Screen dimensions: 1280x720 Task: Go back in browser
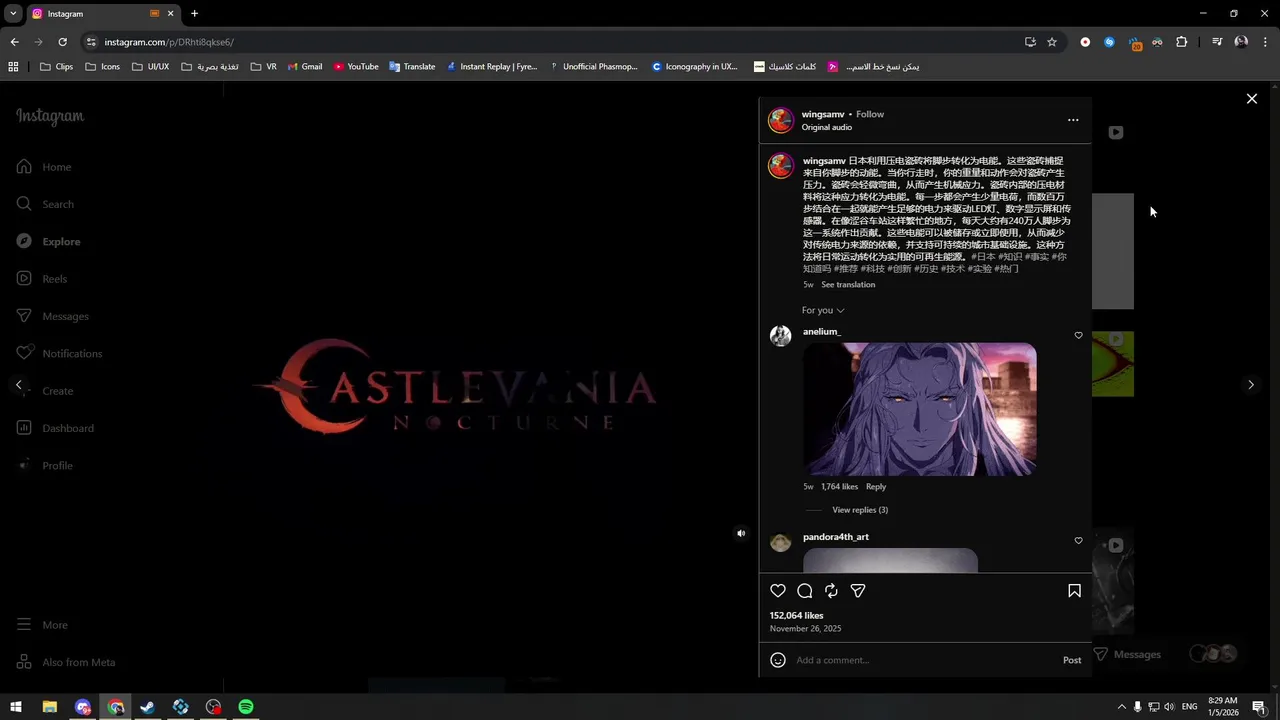(x=14, y=42)
